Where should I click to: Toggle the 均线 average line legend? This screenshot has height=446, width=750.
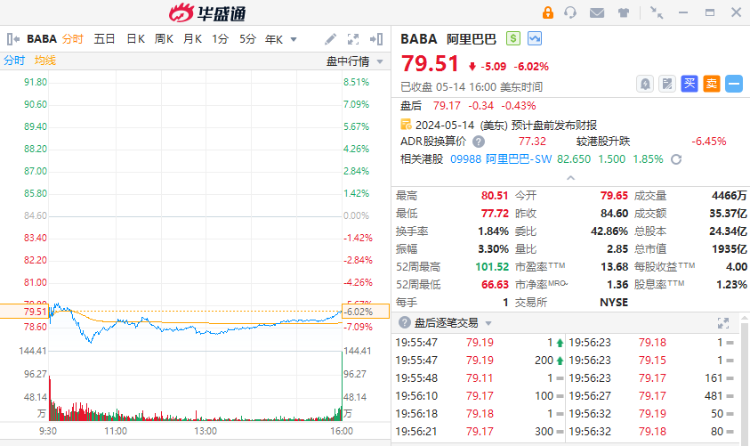(45, 60)
